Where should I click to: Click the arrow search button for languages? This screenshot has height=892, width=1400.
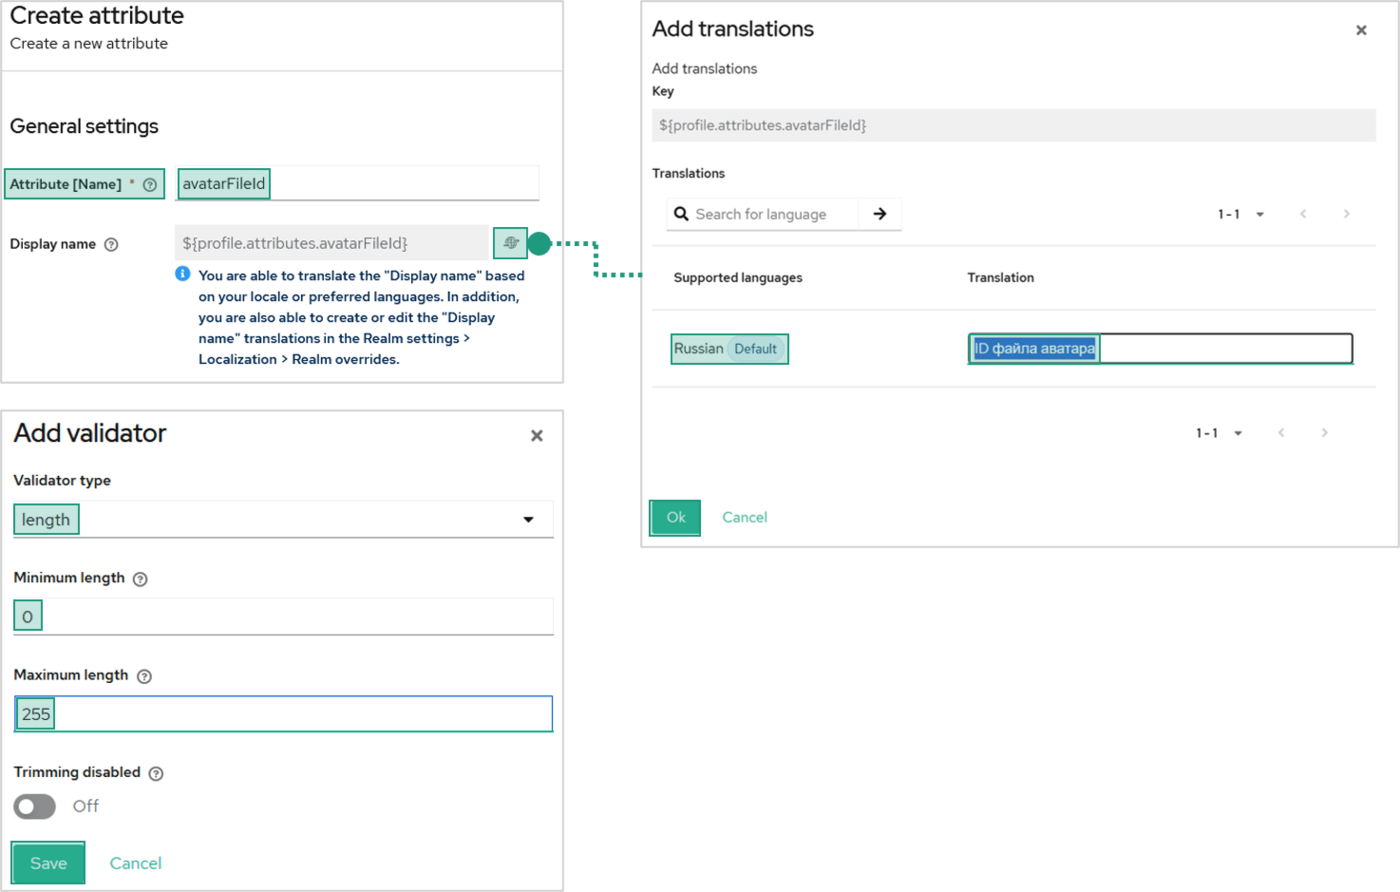[880, 214]
